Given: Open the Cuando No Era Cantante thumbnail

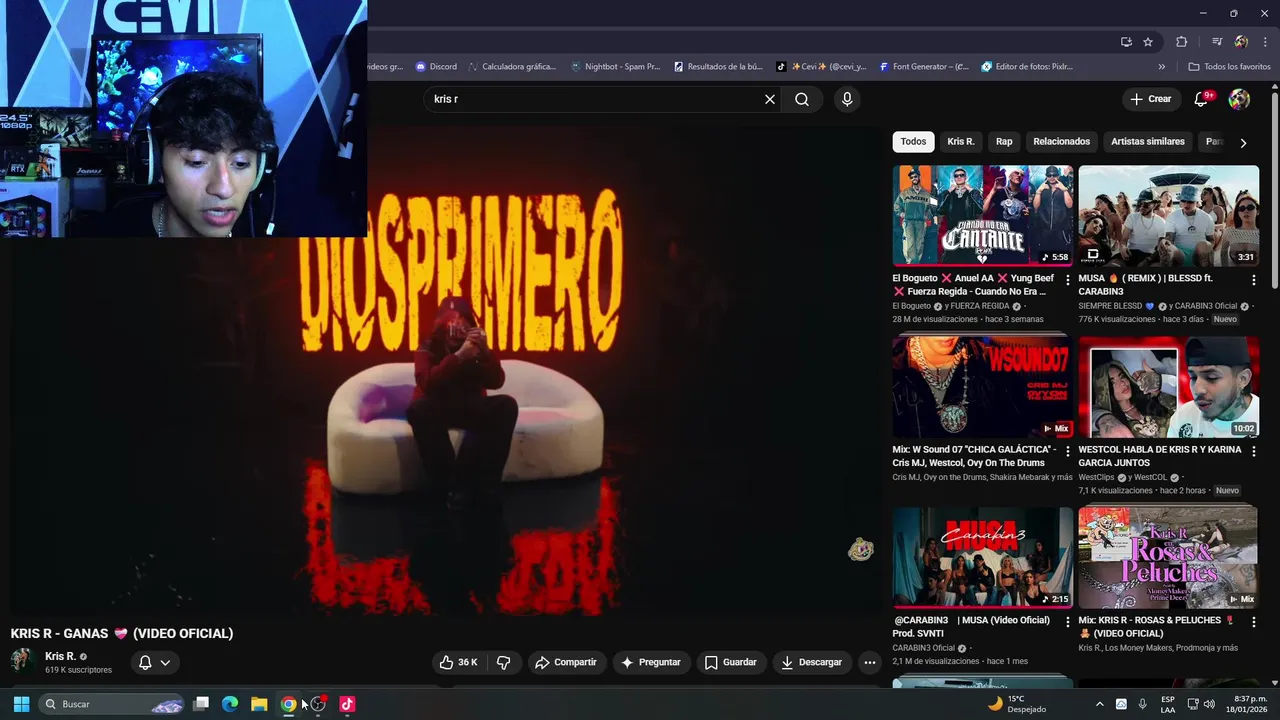Looking at the screenshot, I should pos(983,215).
